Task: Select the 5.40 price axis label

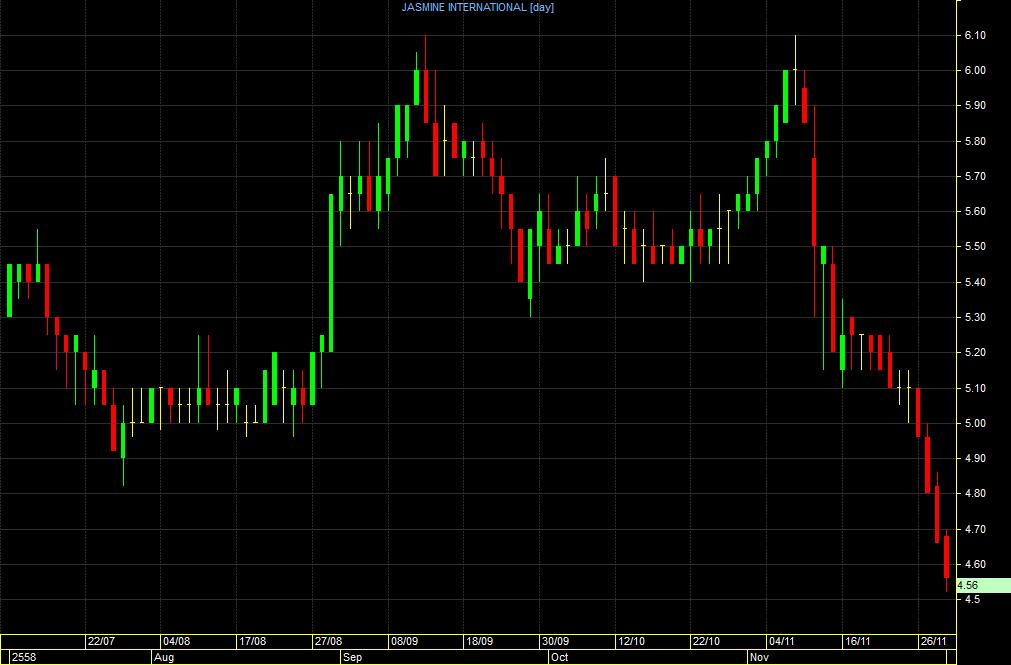Action: point(975,283)
